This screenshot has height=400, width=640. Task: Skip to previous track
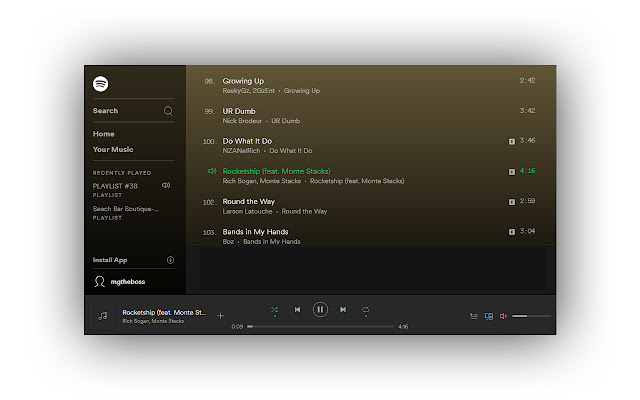click(x=298, y=310)
